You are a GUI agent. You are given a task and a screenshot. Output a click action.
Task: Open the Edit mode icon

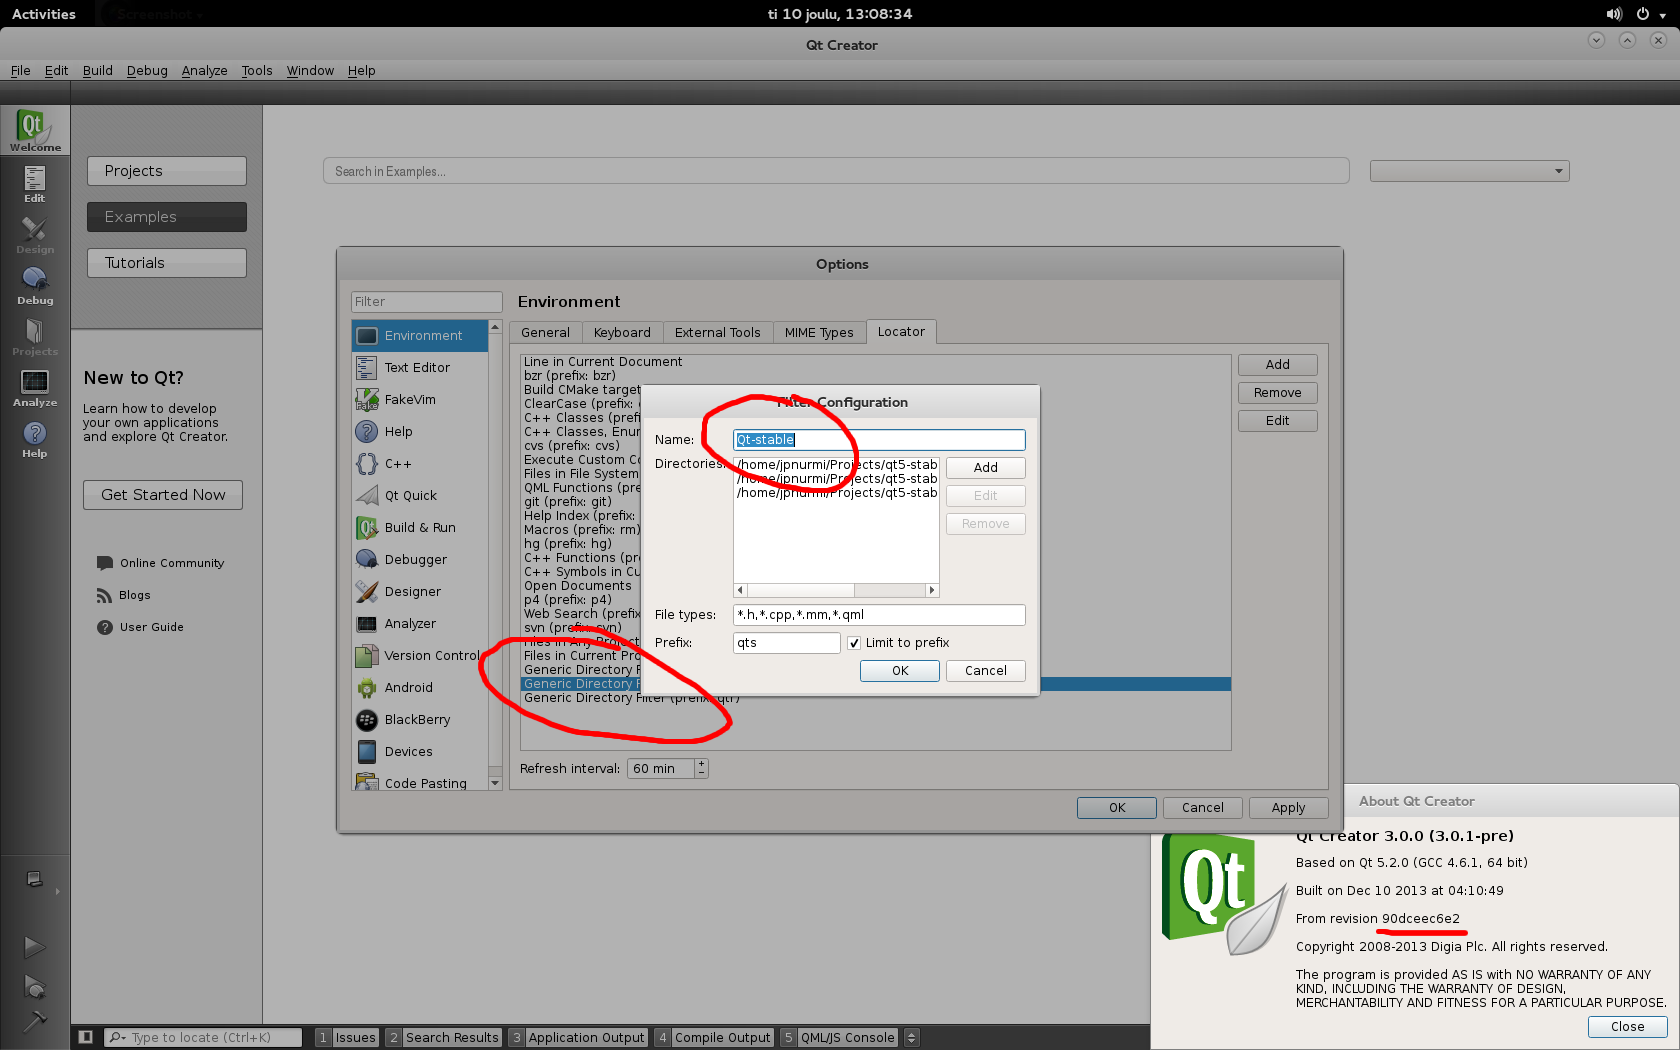pyautogui.click(x=35, y=183)
